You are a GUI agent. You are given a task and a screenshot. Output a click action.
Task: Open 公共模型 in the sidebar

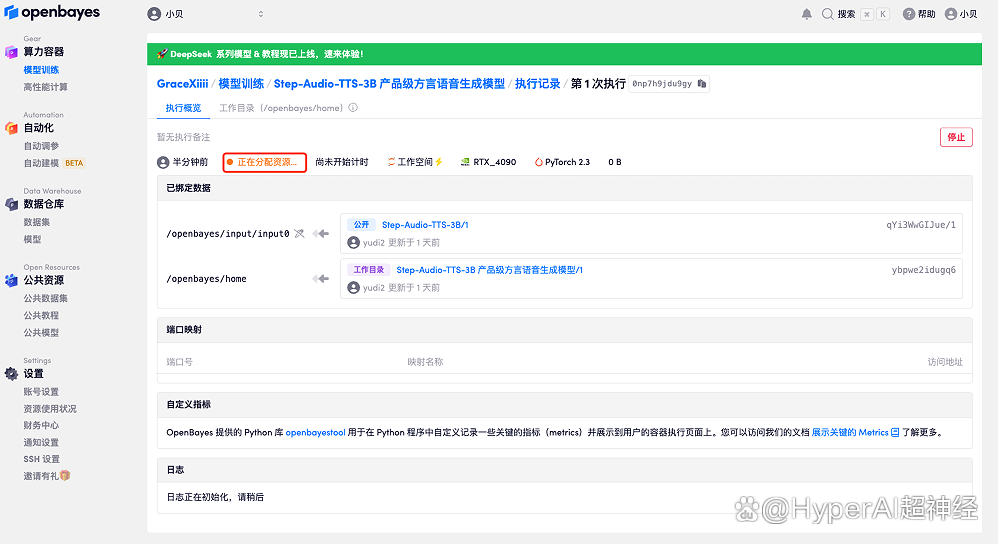[x=41, y=332]
